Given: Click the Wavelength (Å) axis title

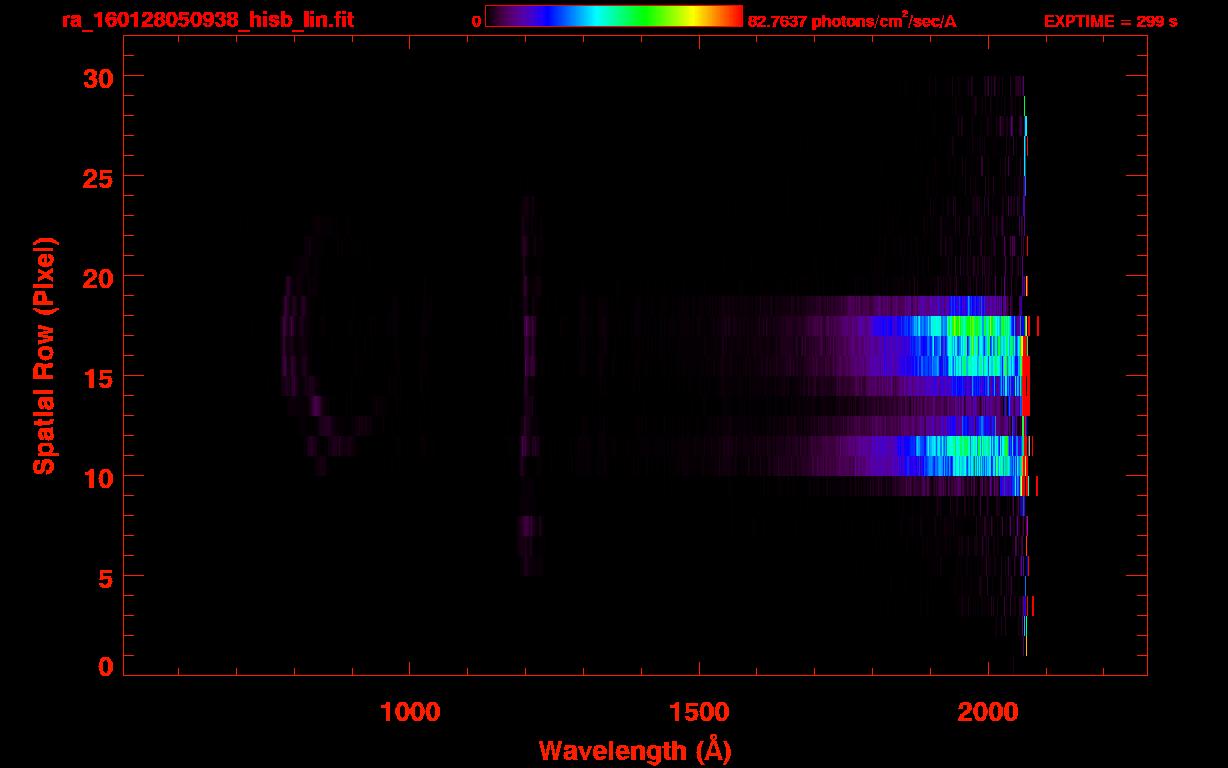Looking at the screenshot, I should click(635, 750).
